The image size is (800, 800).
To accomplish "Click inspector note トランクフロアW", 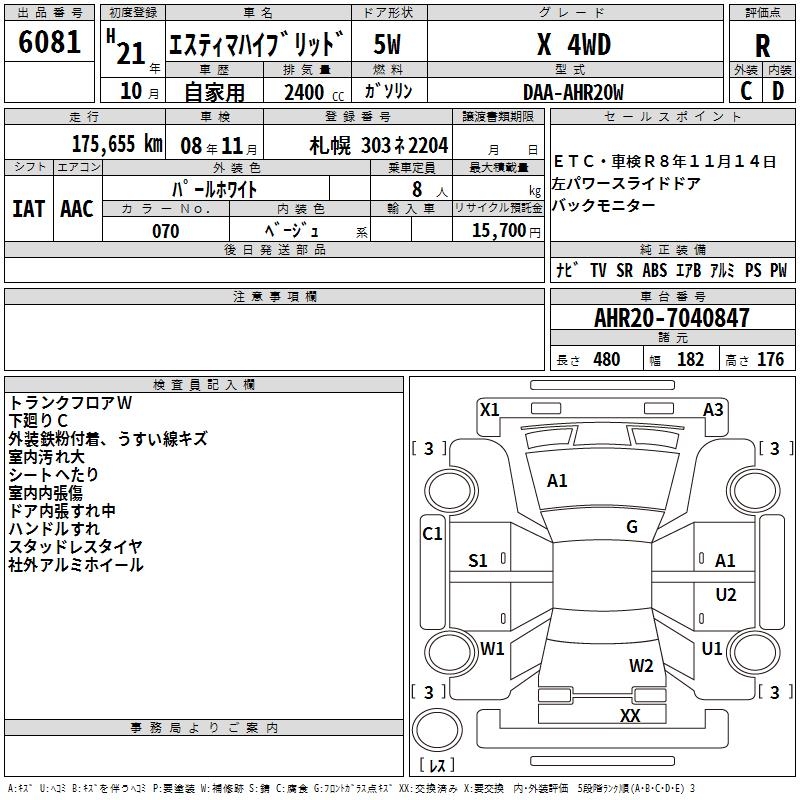I will coord(70,403).
